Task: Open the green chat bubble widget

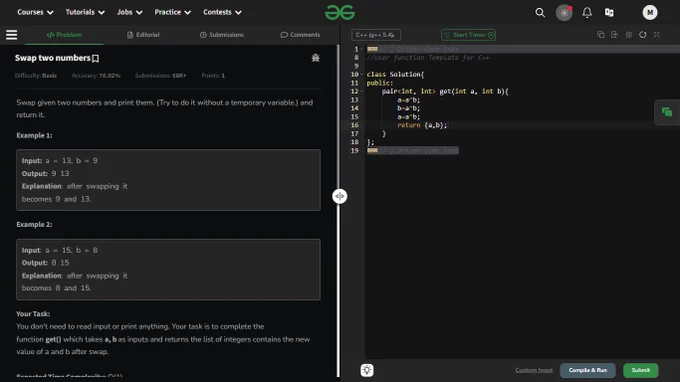Action: click(x=667, y=113)
